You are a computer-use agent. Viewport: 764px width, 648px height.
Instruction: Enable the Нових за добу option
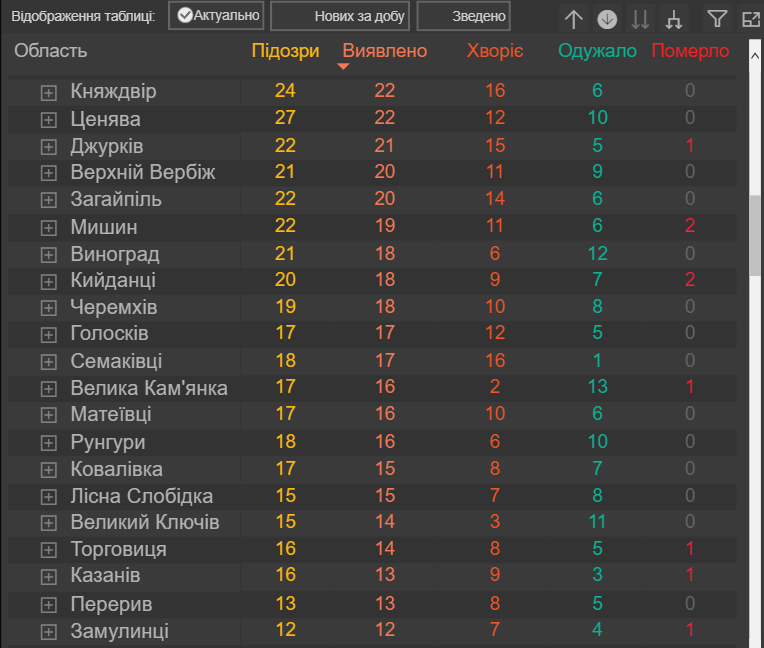pos(340,16)
